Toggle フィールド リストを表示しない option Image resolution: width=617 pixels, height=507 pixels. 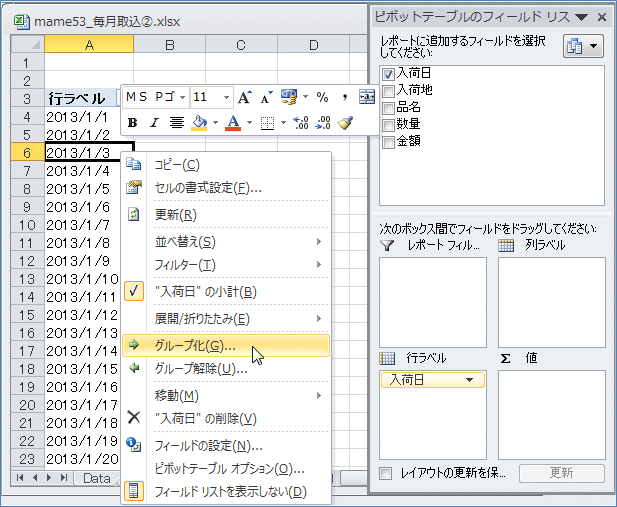[226, 492]
